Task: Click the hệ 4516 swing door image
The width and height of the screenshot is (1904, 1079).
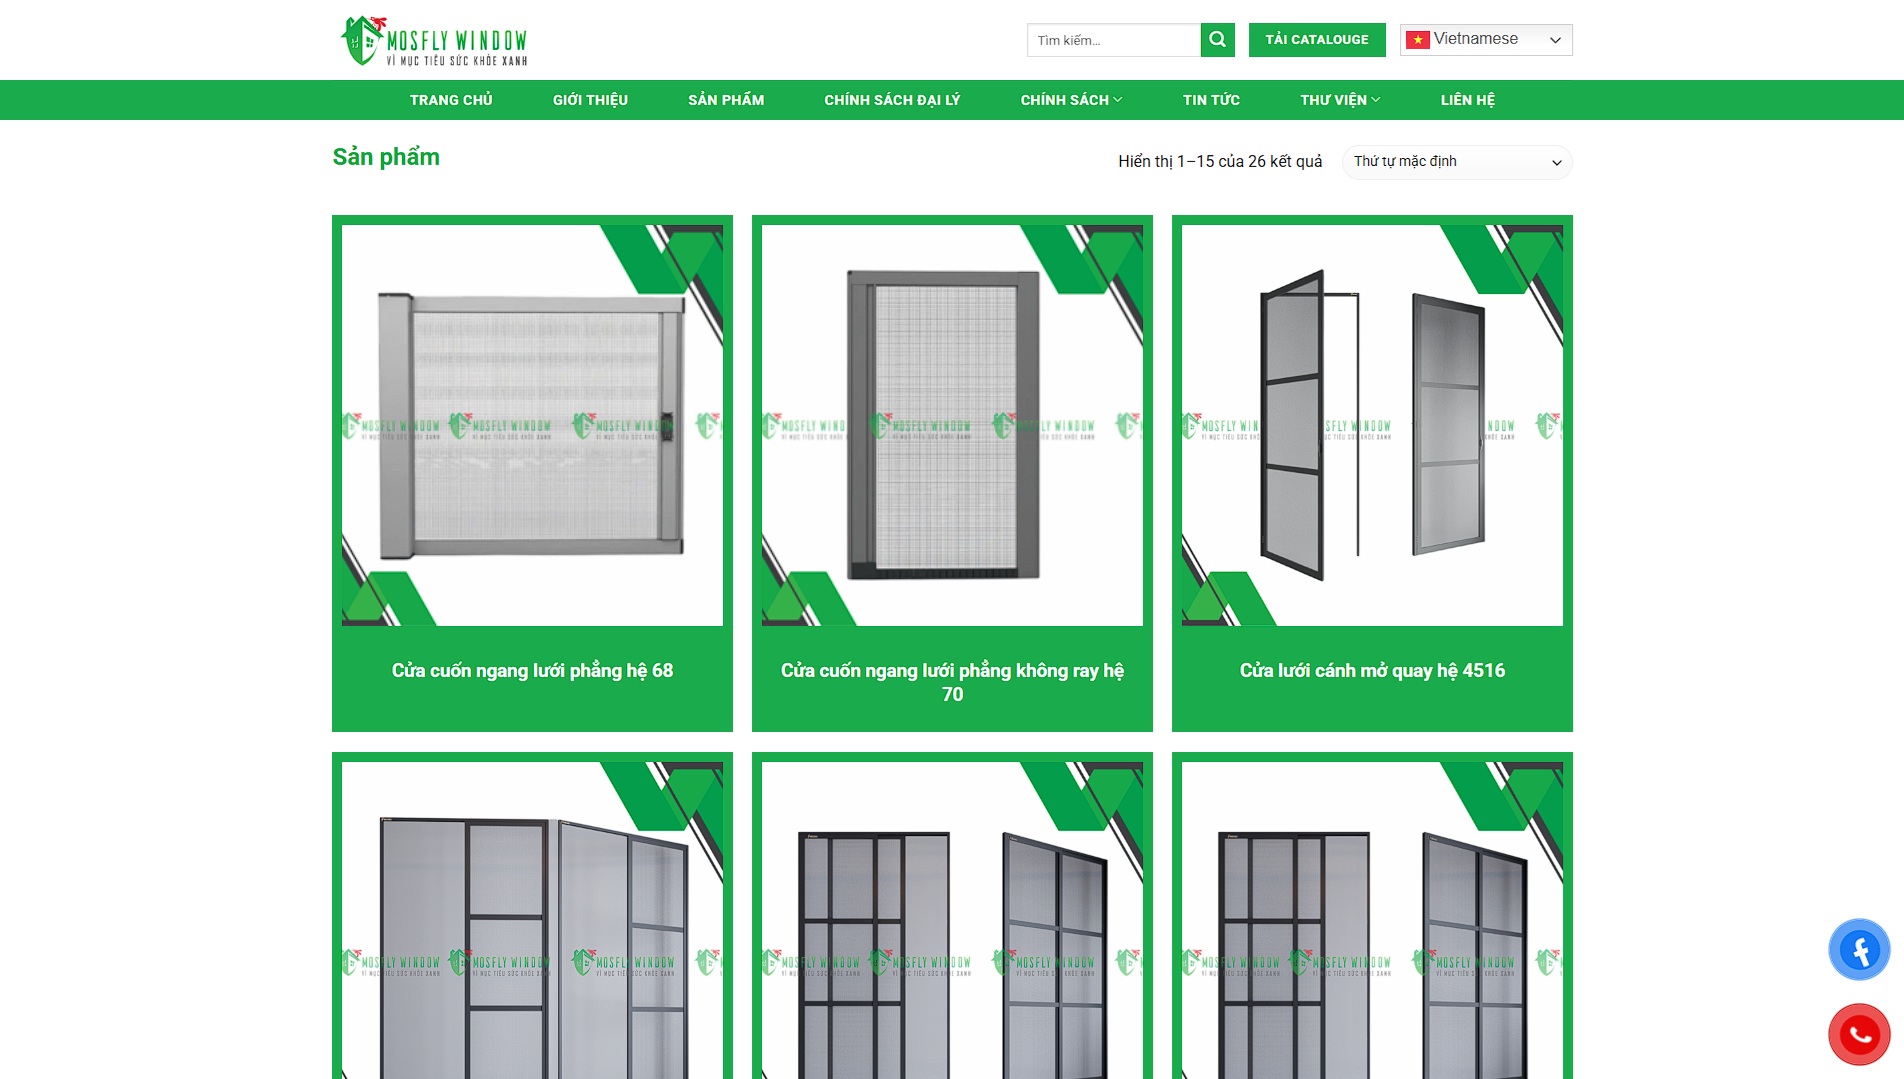Action: pos(1372,425)
